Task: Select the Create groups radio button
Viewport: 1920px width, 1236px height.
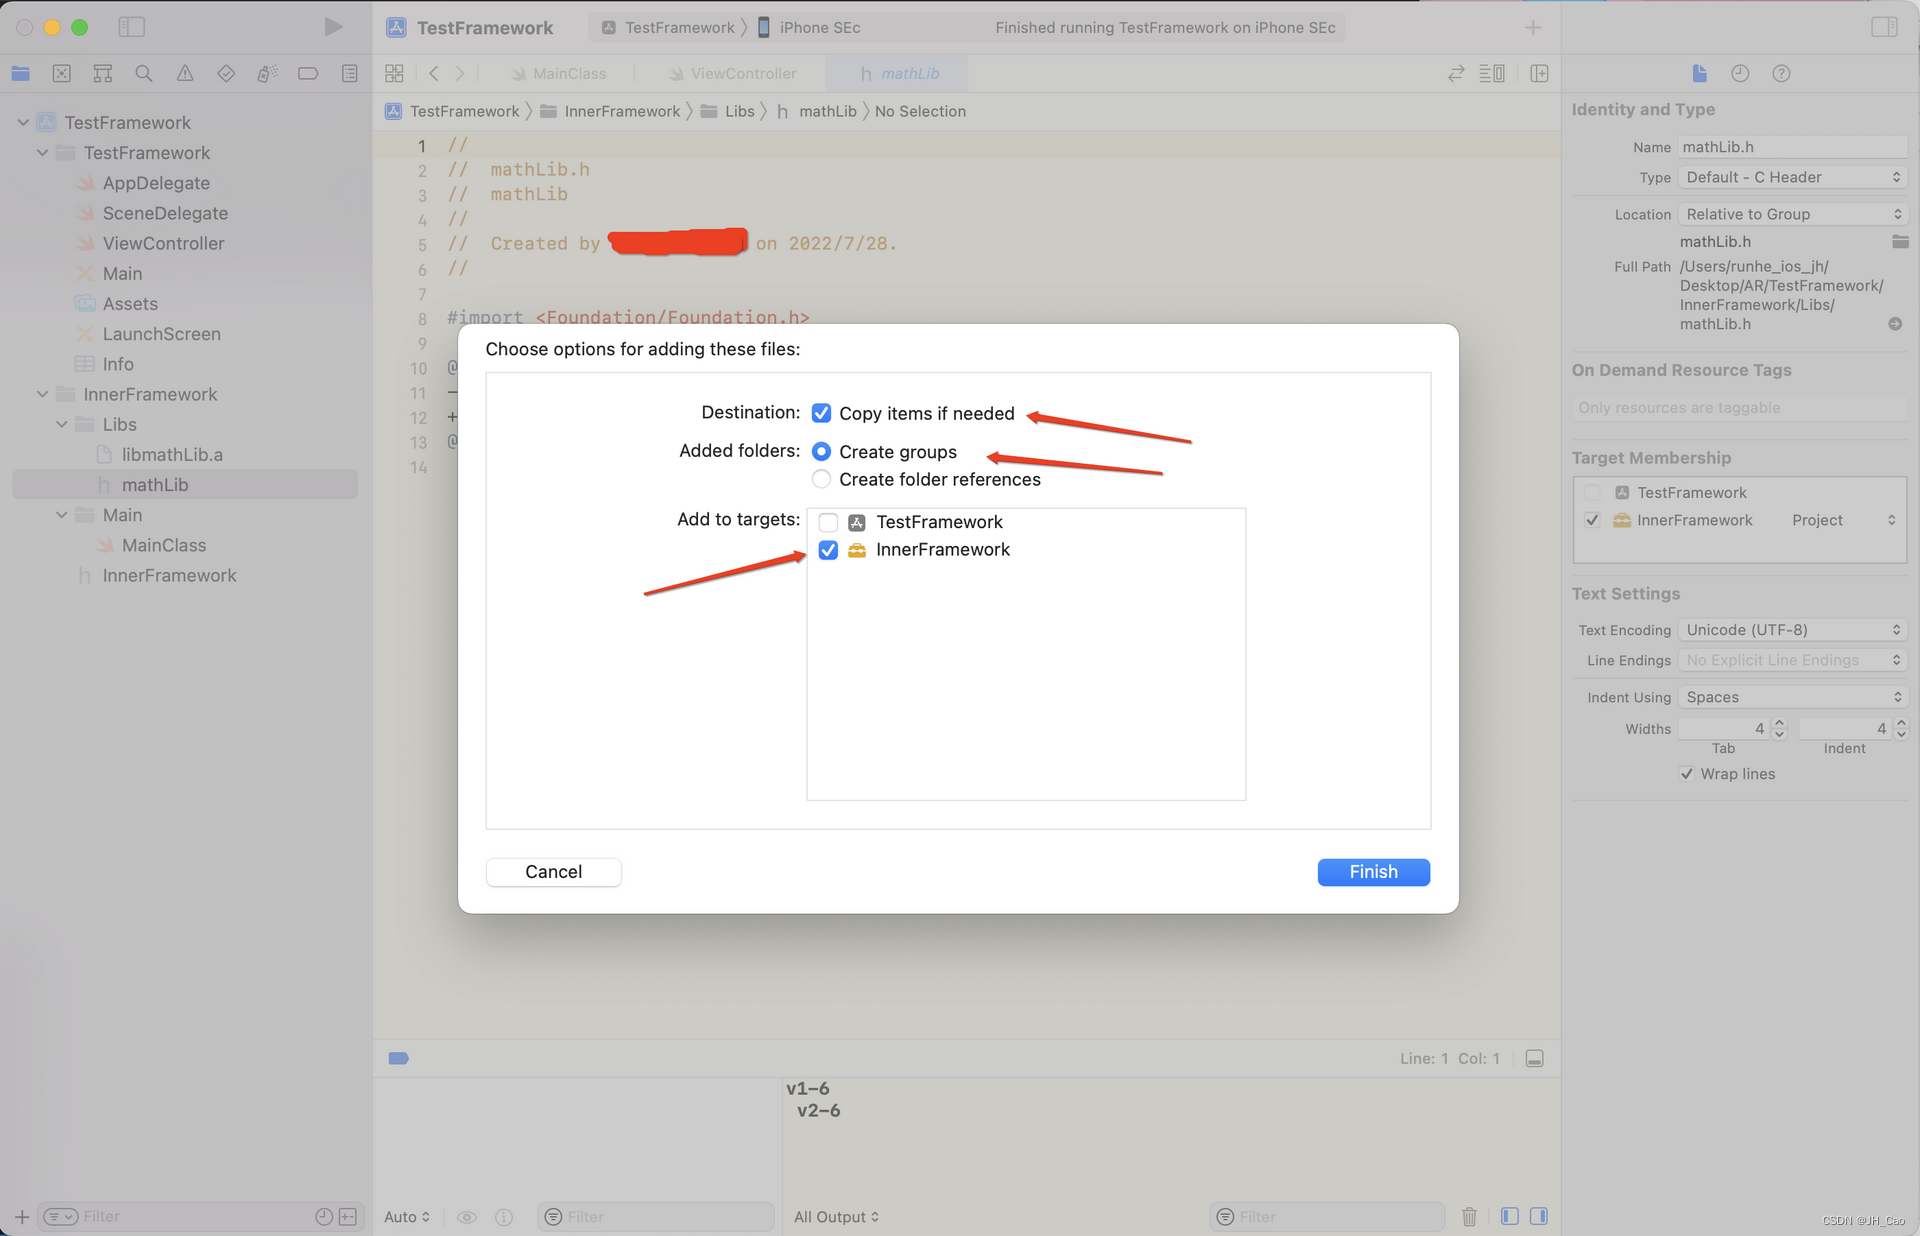Action: (821, 452)
